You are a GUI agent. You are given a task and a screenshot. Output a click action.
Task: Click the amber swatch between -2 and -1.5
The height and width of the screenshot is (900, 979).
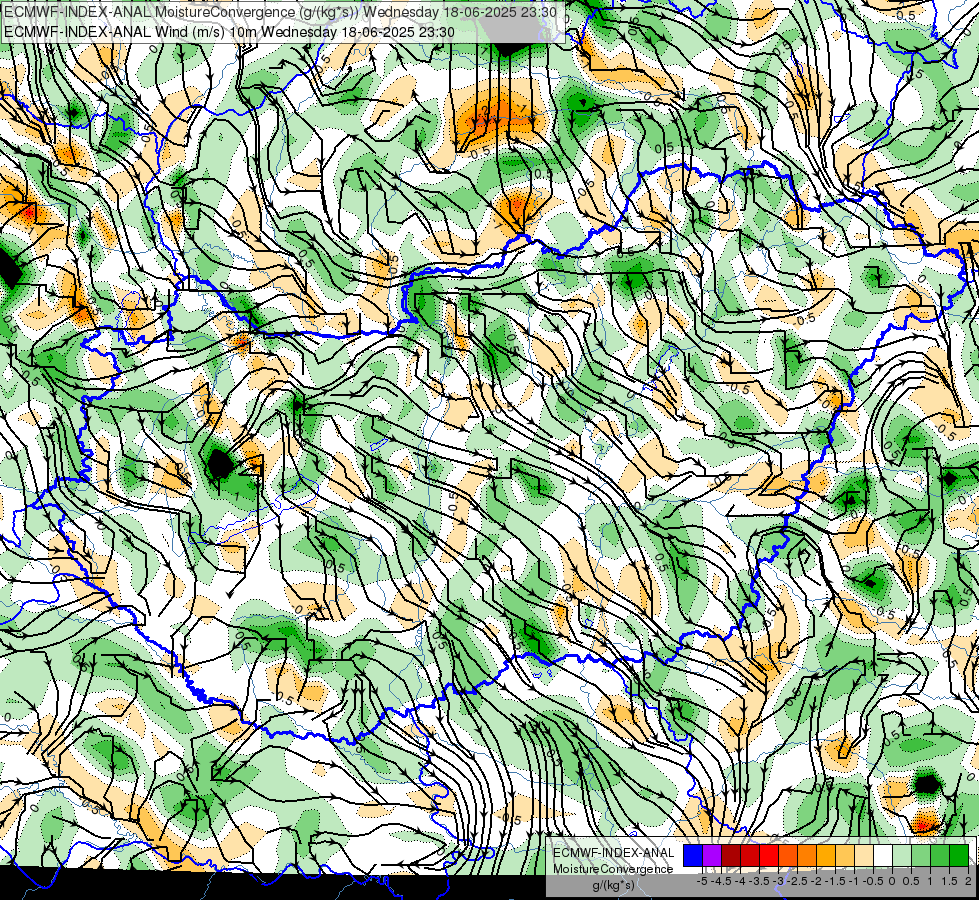pyautogui.click(x=826, y=856)
